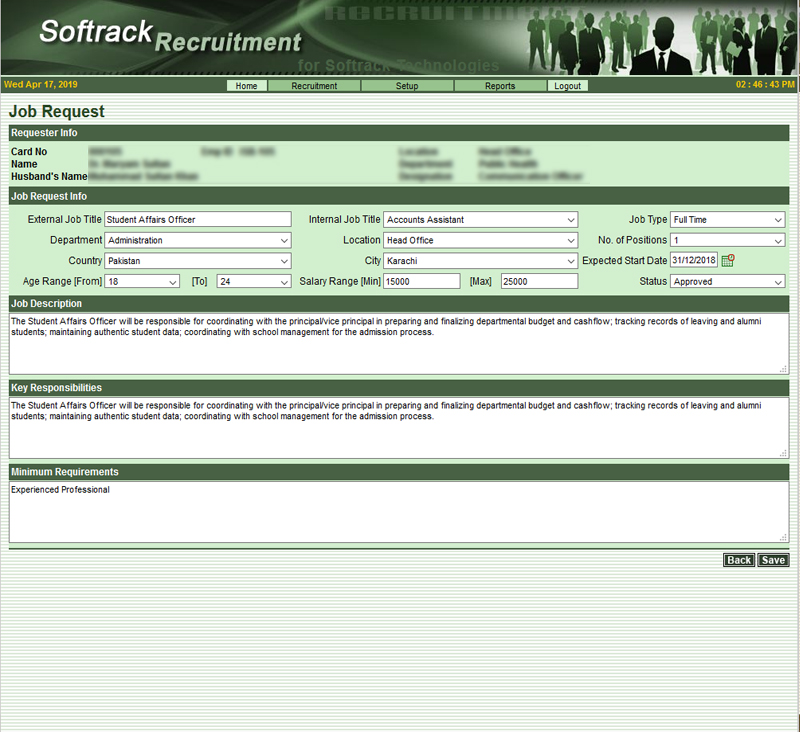The height and width of the screenshot is (732, 800).
Task: Open the Recruitment menu
Action: [x=314, y=86]
